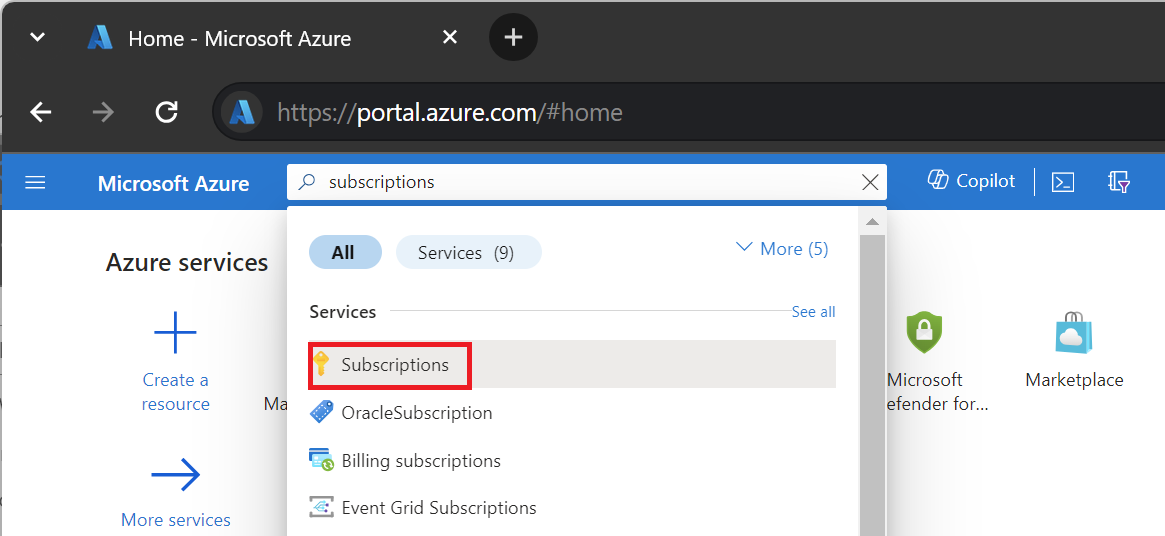Filter results by Services (9)
Viewport: 1165px width, 536px height.
tap(469, 252)
